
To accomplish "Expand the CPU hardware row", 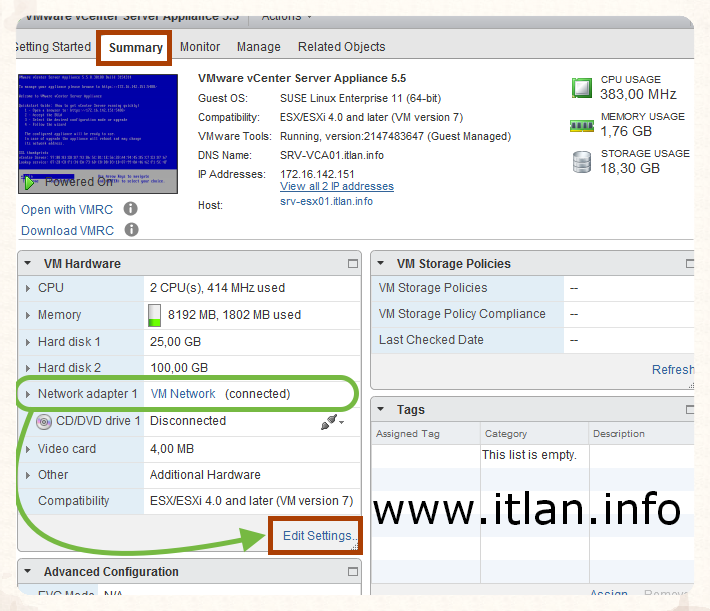I will point(28,288).
